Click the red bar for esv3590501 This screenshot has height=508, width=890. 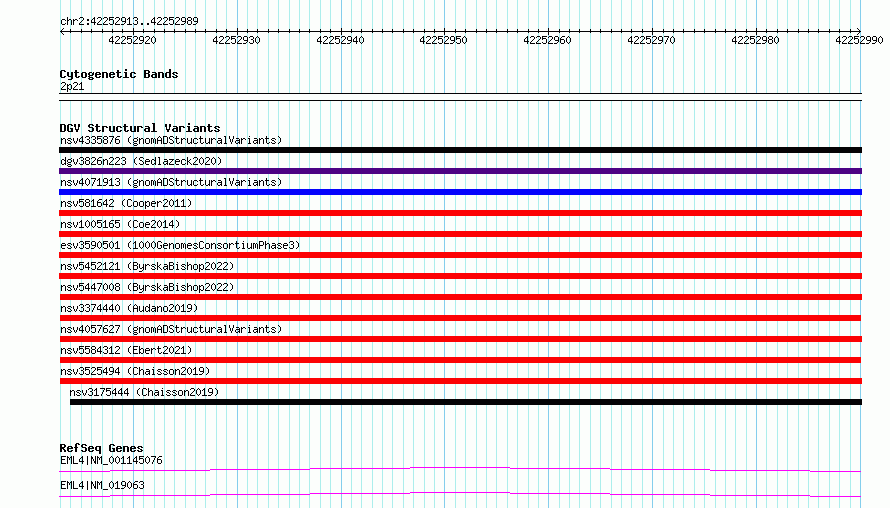point(460,255)
